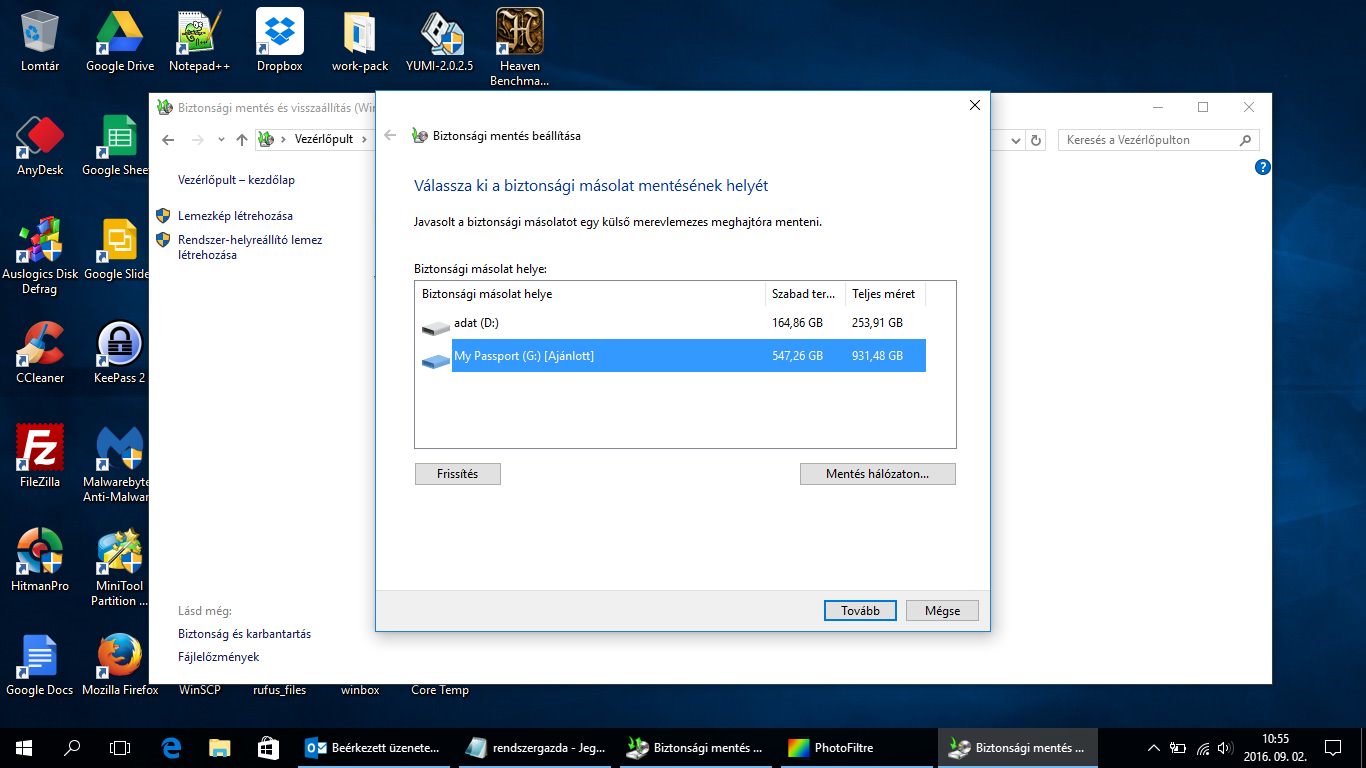Viewport: 1366px width, 768px height.
Task: Open Dropbox desktop icon
Action: (279, 40)
